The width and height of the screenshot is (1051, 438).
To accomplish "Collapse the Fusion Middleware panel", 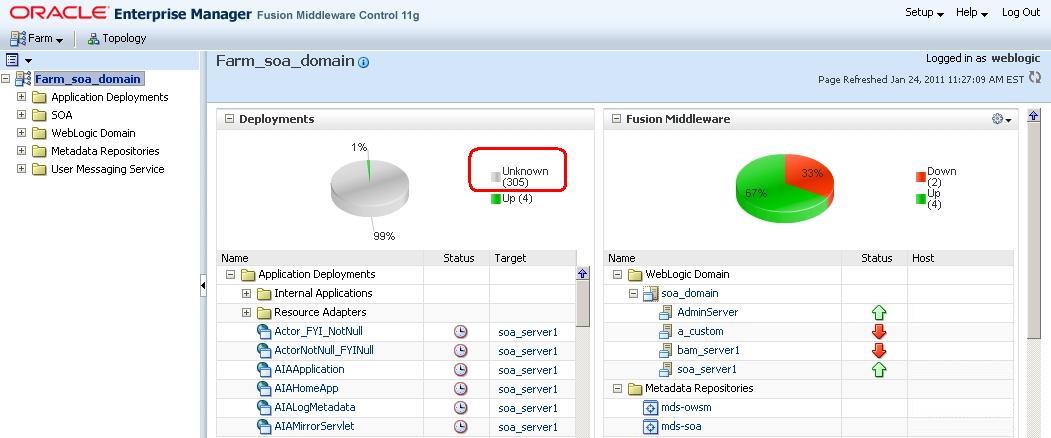I will click(x=616, y=119).
